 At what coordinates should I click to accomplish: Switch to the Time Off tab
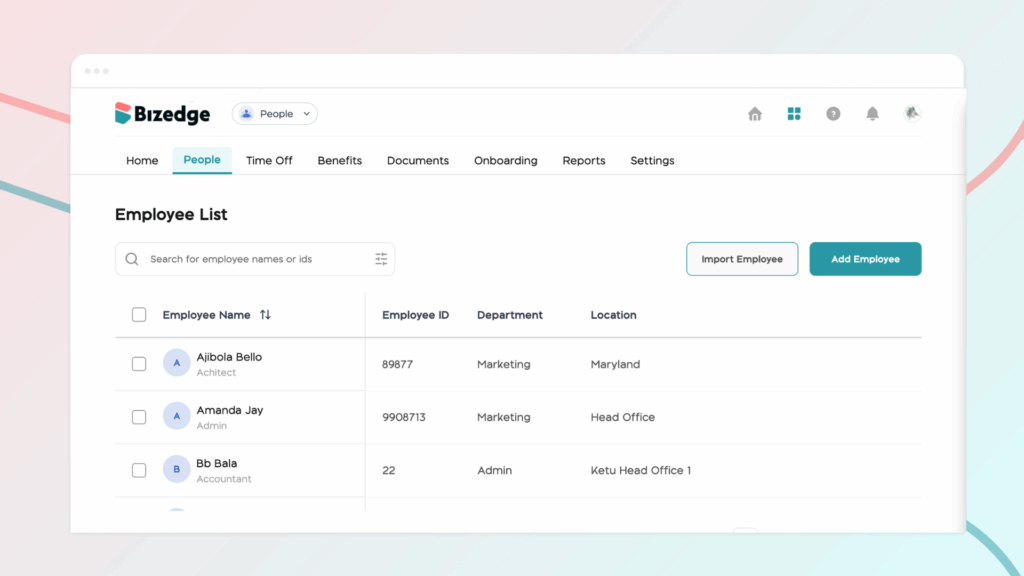(x=269, y=160)
